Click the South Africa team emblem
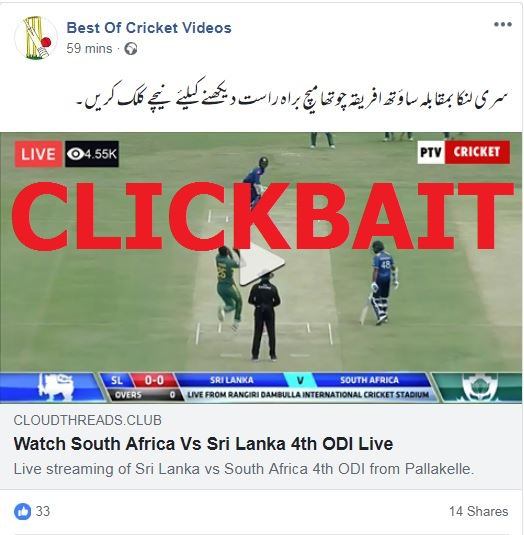 pyautogui.click(x=479, y=387)
